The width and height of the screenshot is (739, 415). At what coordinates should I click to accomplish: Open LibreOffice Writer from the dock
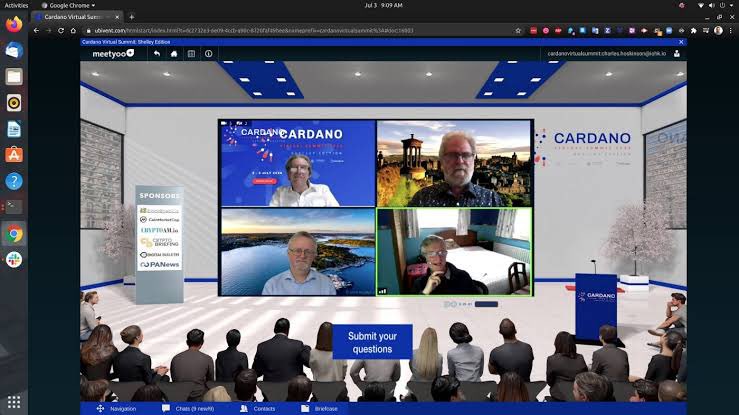click(x=14, y=129)
